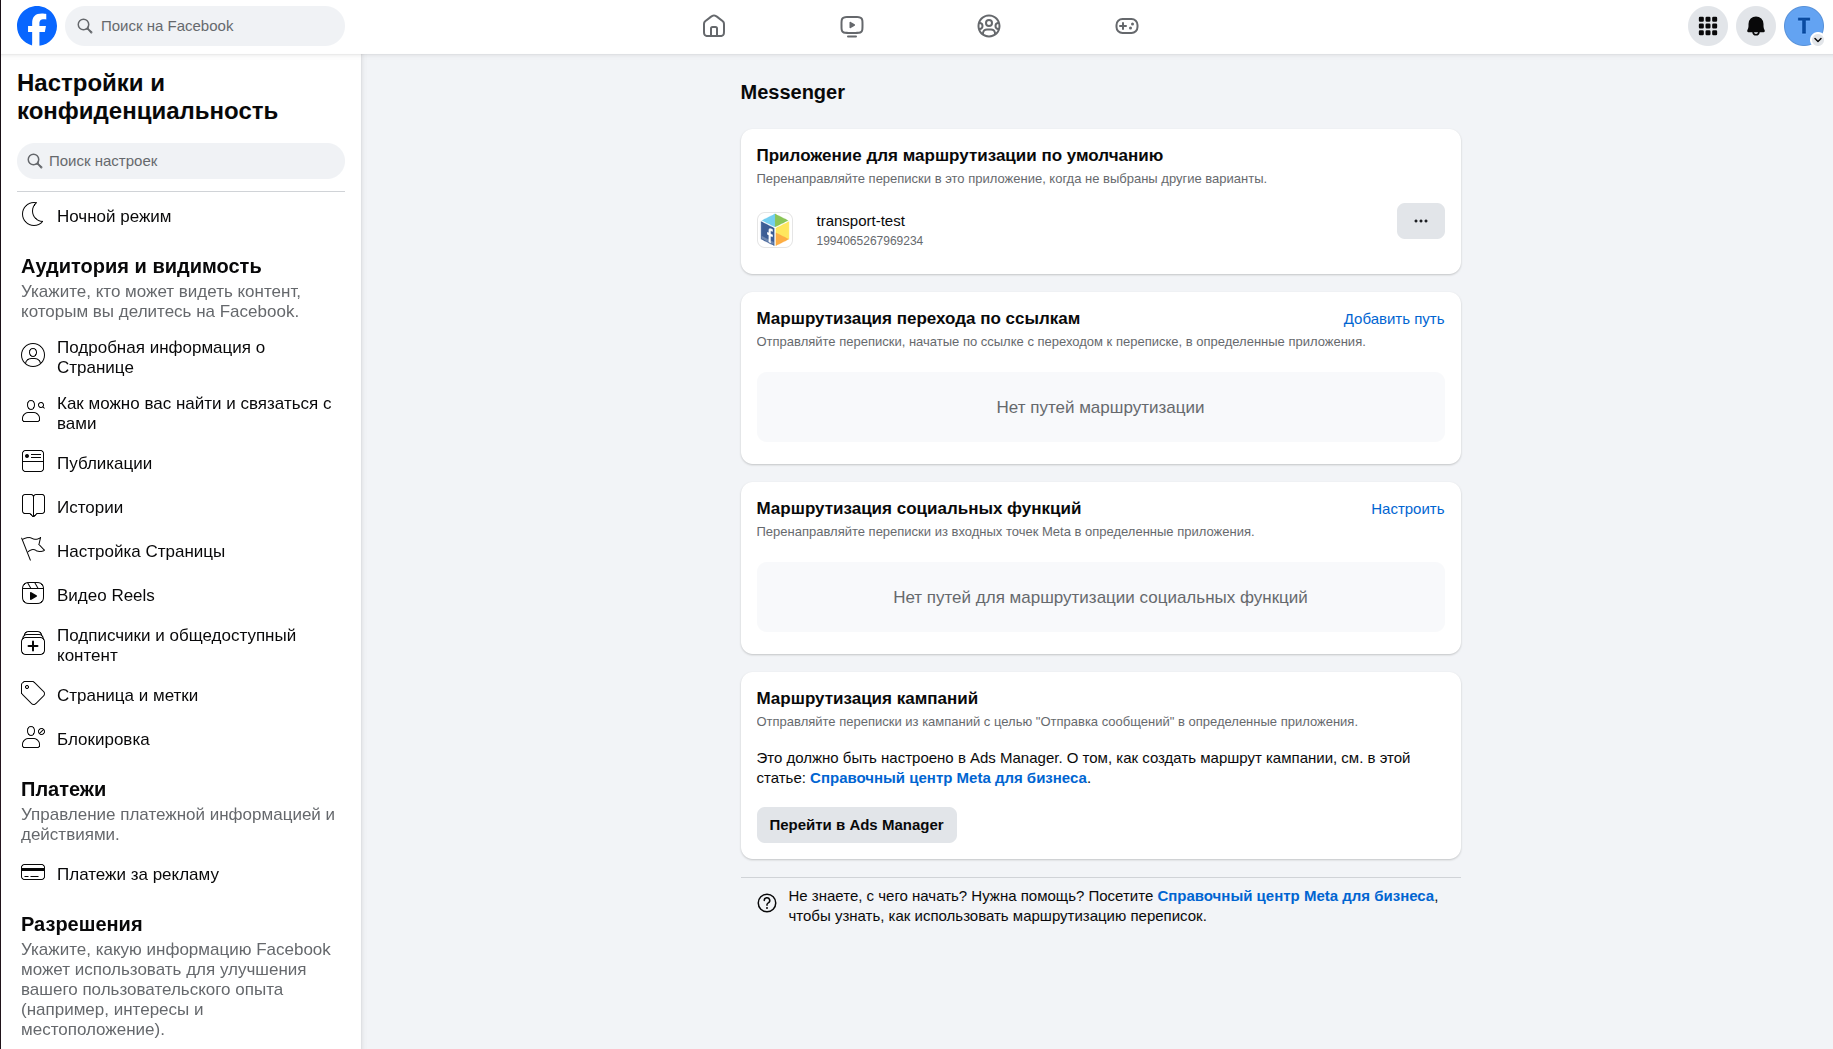The image size is (1833, 1049).
Task: Click the Нет путей маршрутизации placeholder
Action: click(1100, 407)
